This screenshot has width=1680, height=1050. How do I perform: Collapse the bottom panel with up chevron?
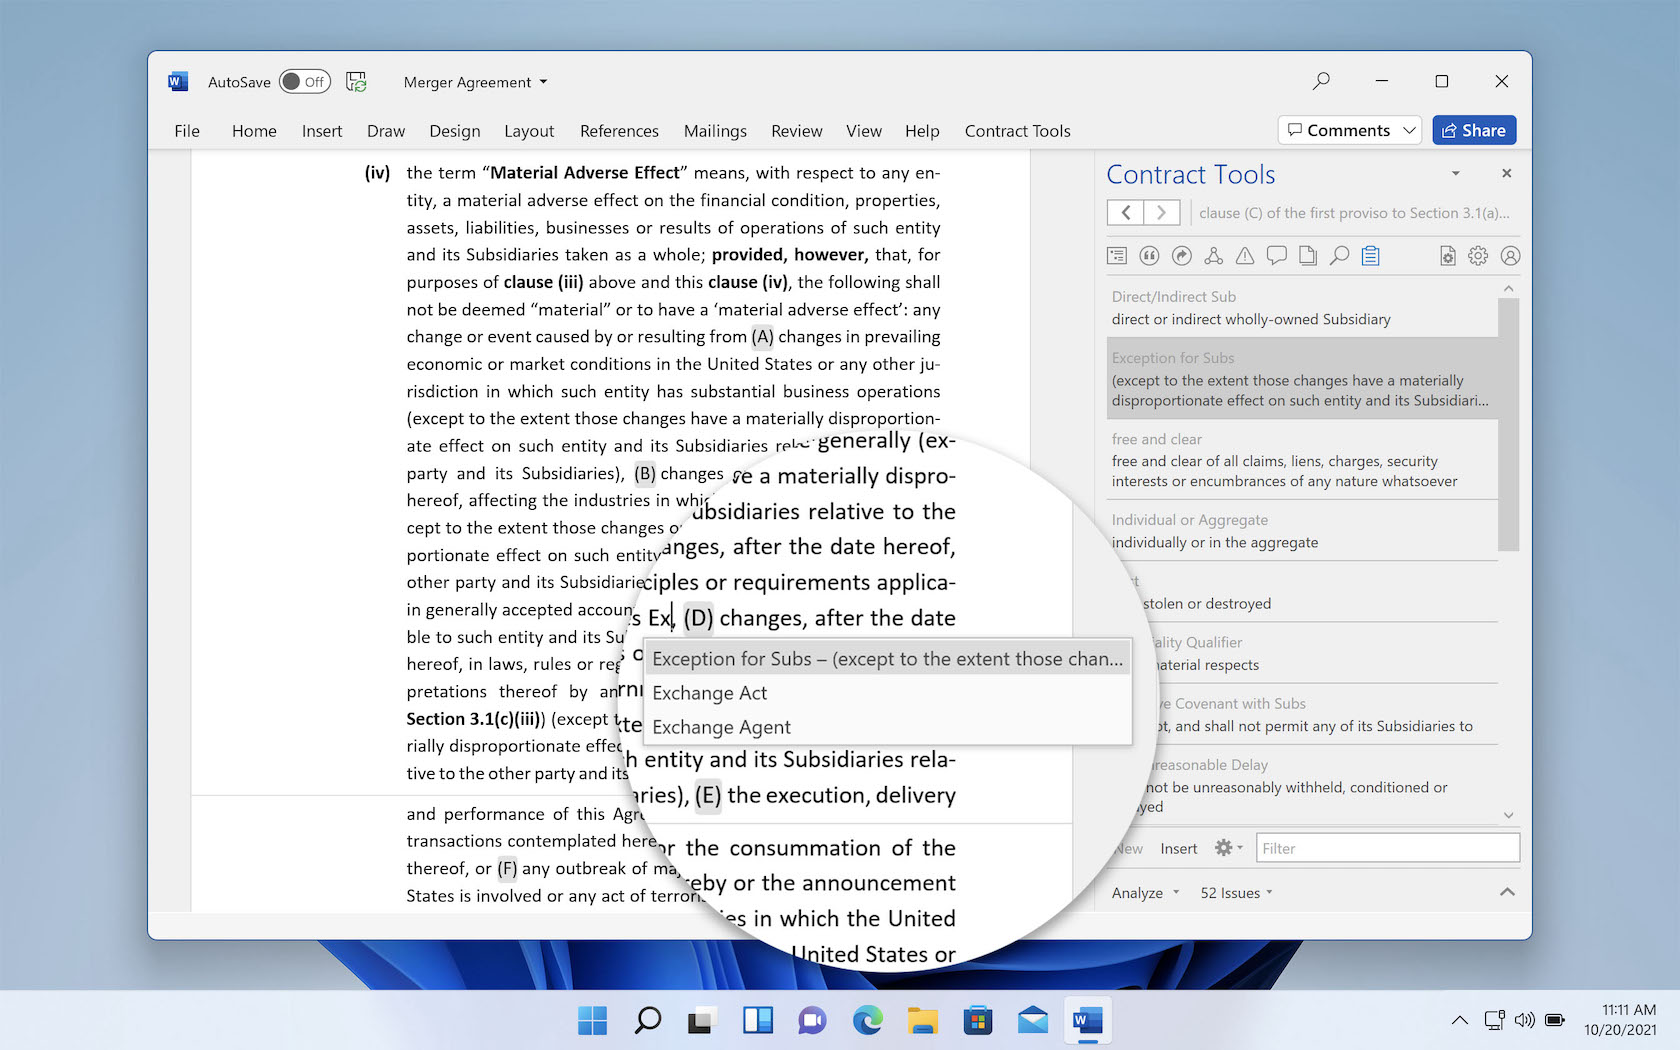tap(1507, 892)
